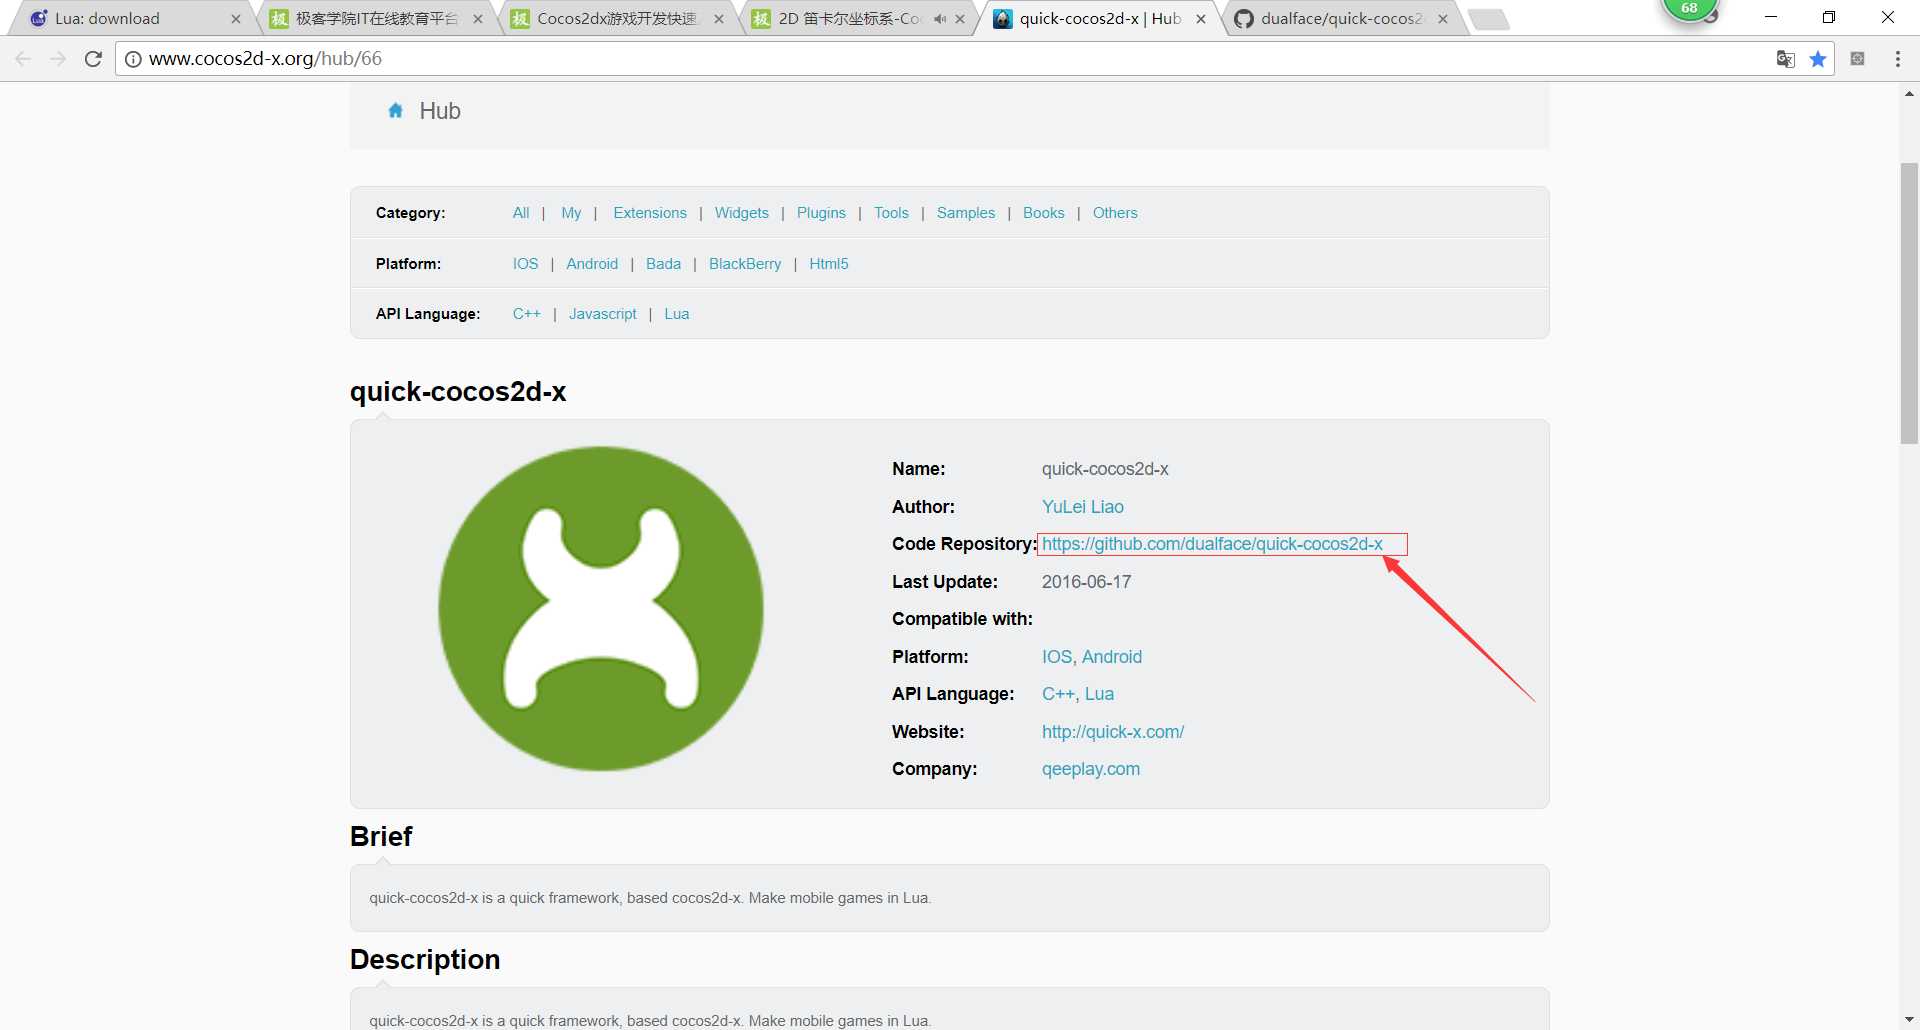
Task: Switch to the Cocos2dx游戏开发快速 tab
Action: (x=617, y=19)
